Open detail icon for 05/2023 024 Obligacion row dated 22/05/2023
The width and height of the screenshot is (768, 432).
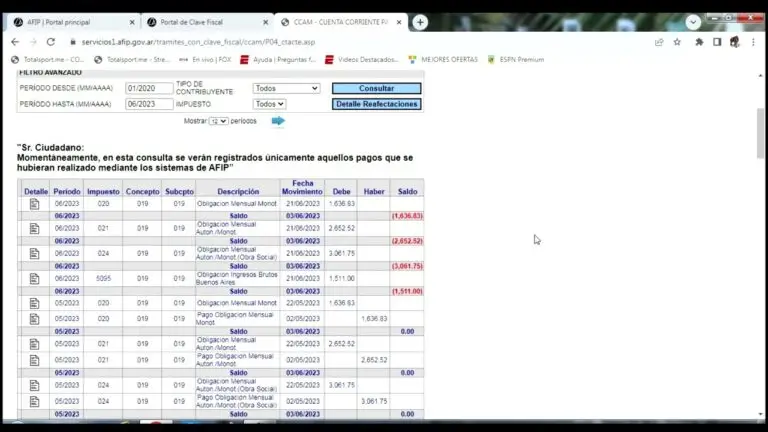pyautogui.click(x=34, y=385)
